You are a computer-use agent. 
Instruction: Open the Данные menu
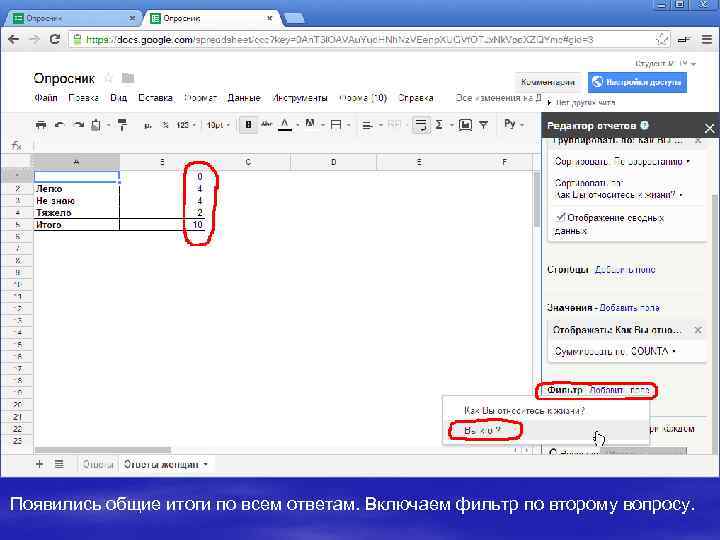[x=244, y=98]
